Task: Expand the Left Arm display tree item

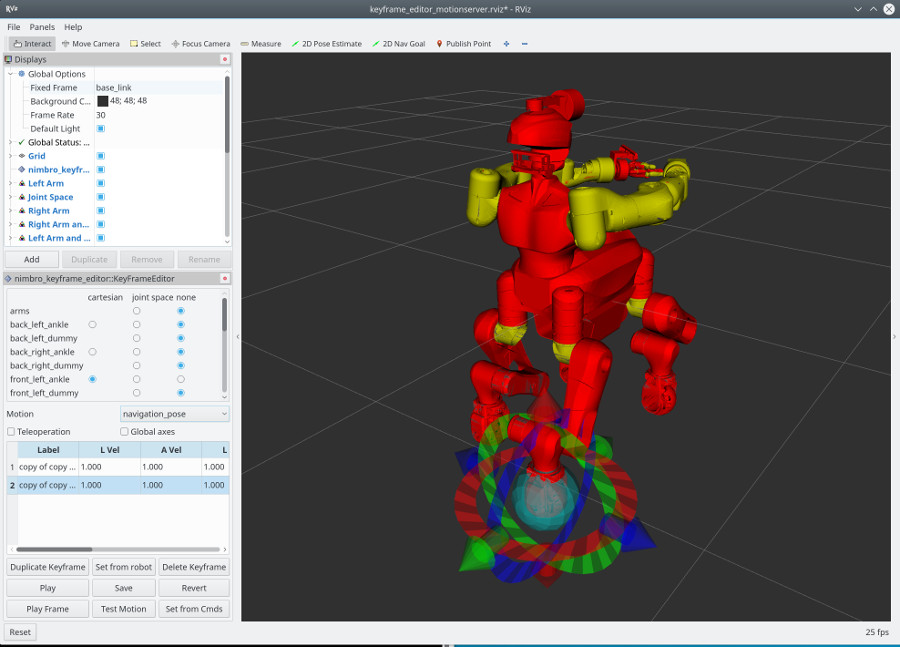Action: pyautogui.click(x=10, y=184)
